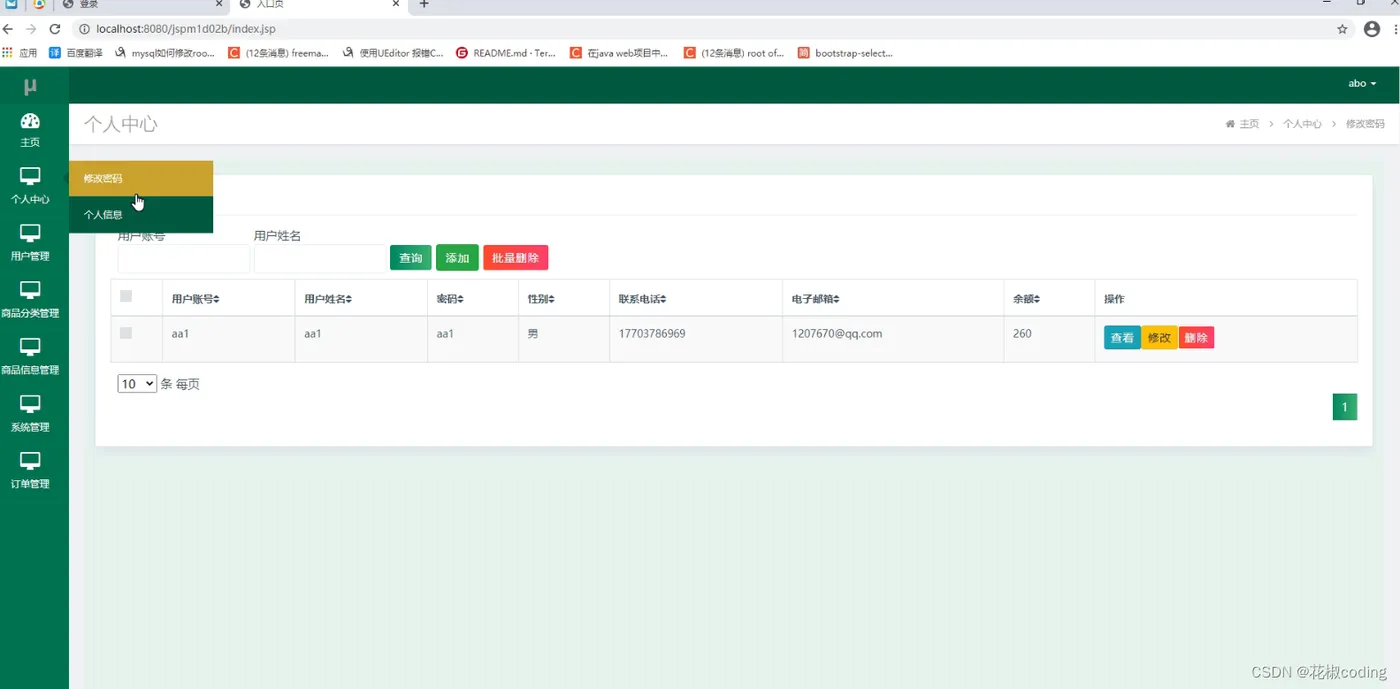The width and height of the screenshot is (1400, 689).
Task: Click the μ logo at sidebar top
Action: (30, 86)
